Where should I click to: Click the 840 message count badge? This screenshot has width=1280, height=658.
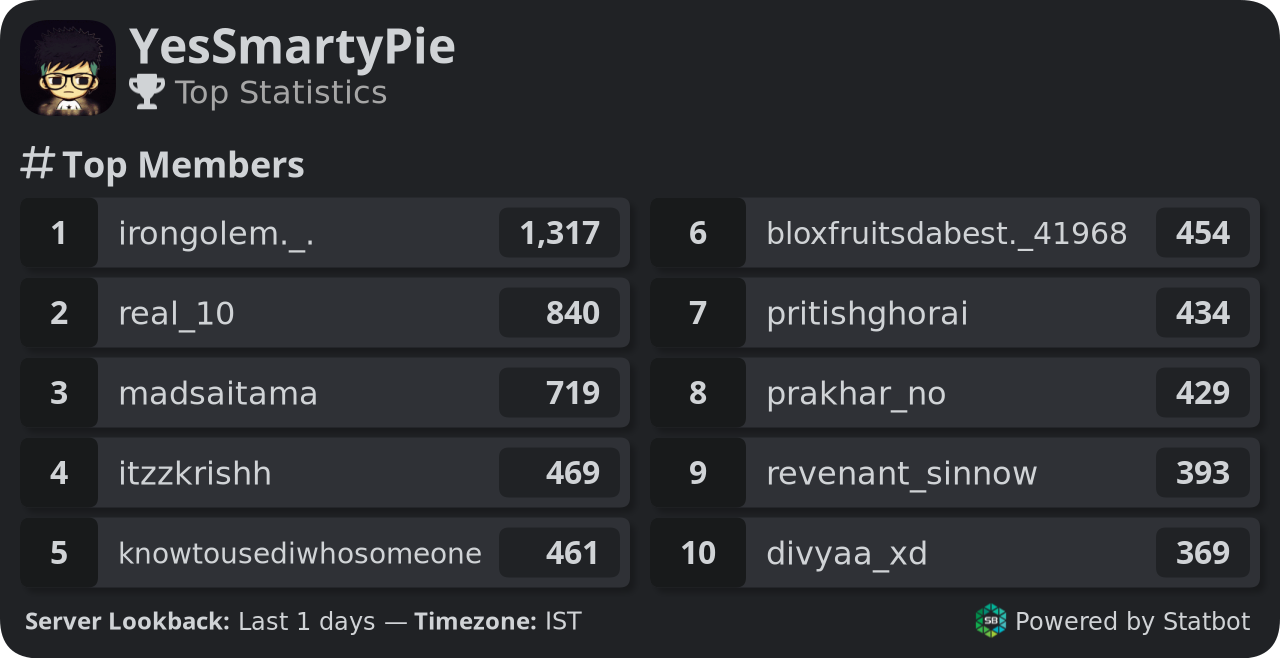click(x=560, y=313)
